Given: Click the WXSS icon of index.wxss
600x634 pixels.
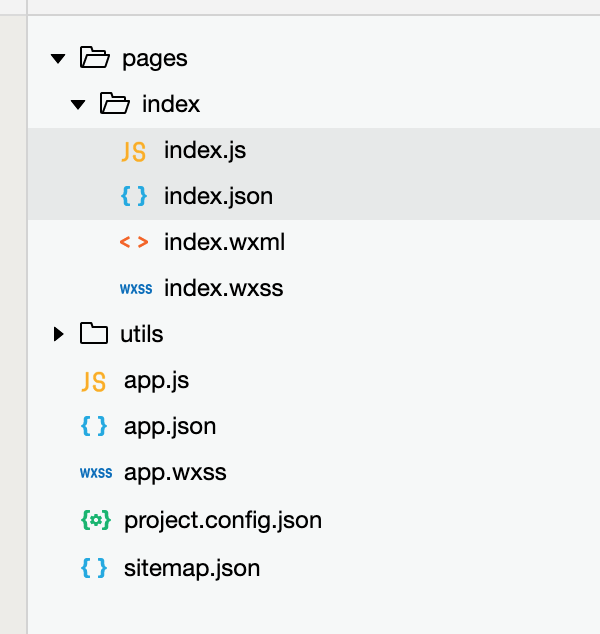Looking at the screenshot, I should click(136, 289).
